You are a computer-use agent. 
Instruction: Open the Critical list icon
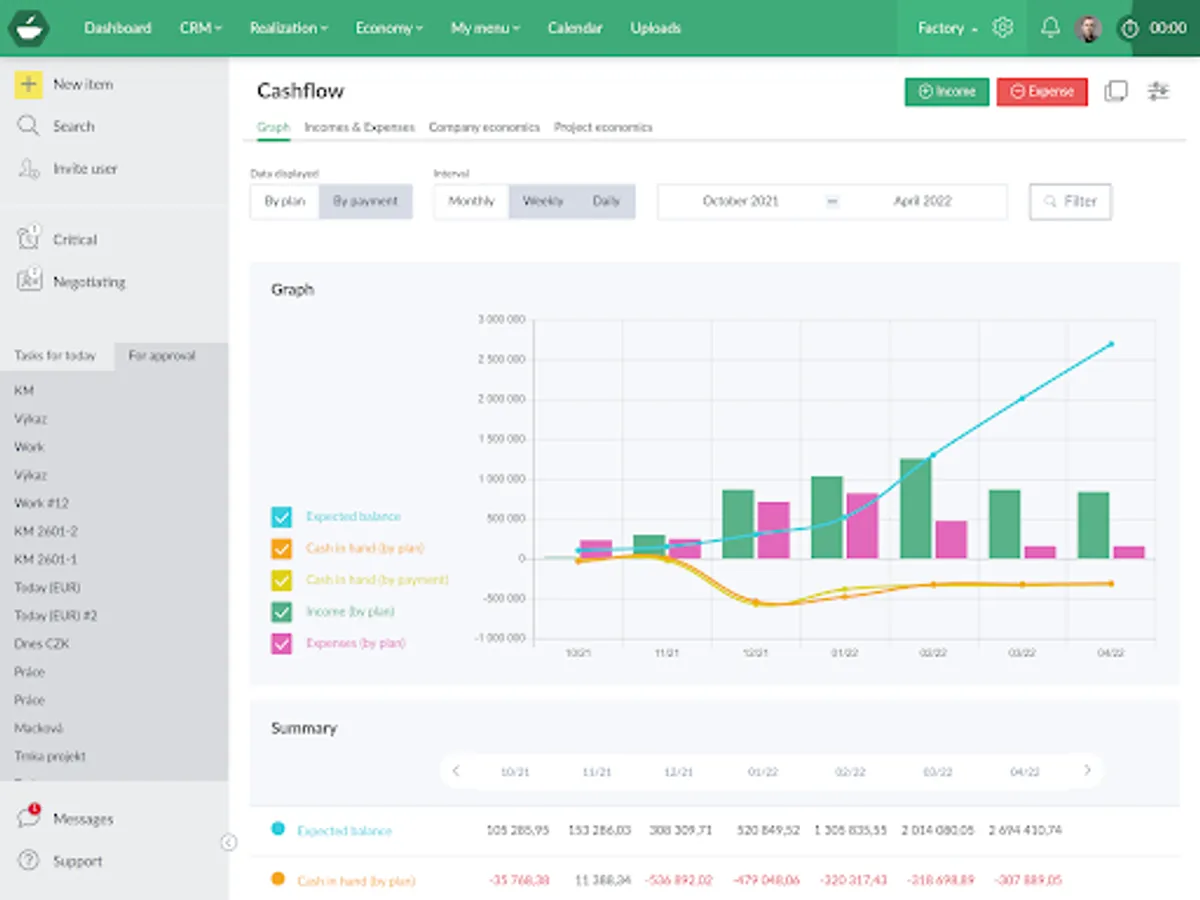click(x=28, y=239)
